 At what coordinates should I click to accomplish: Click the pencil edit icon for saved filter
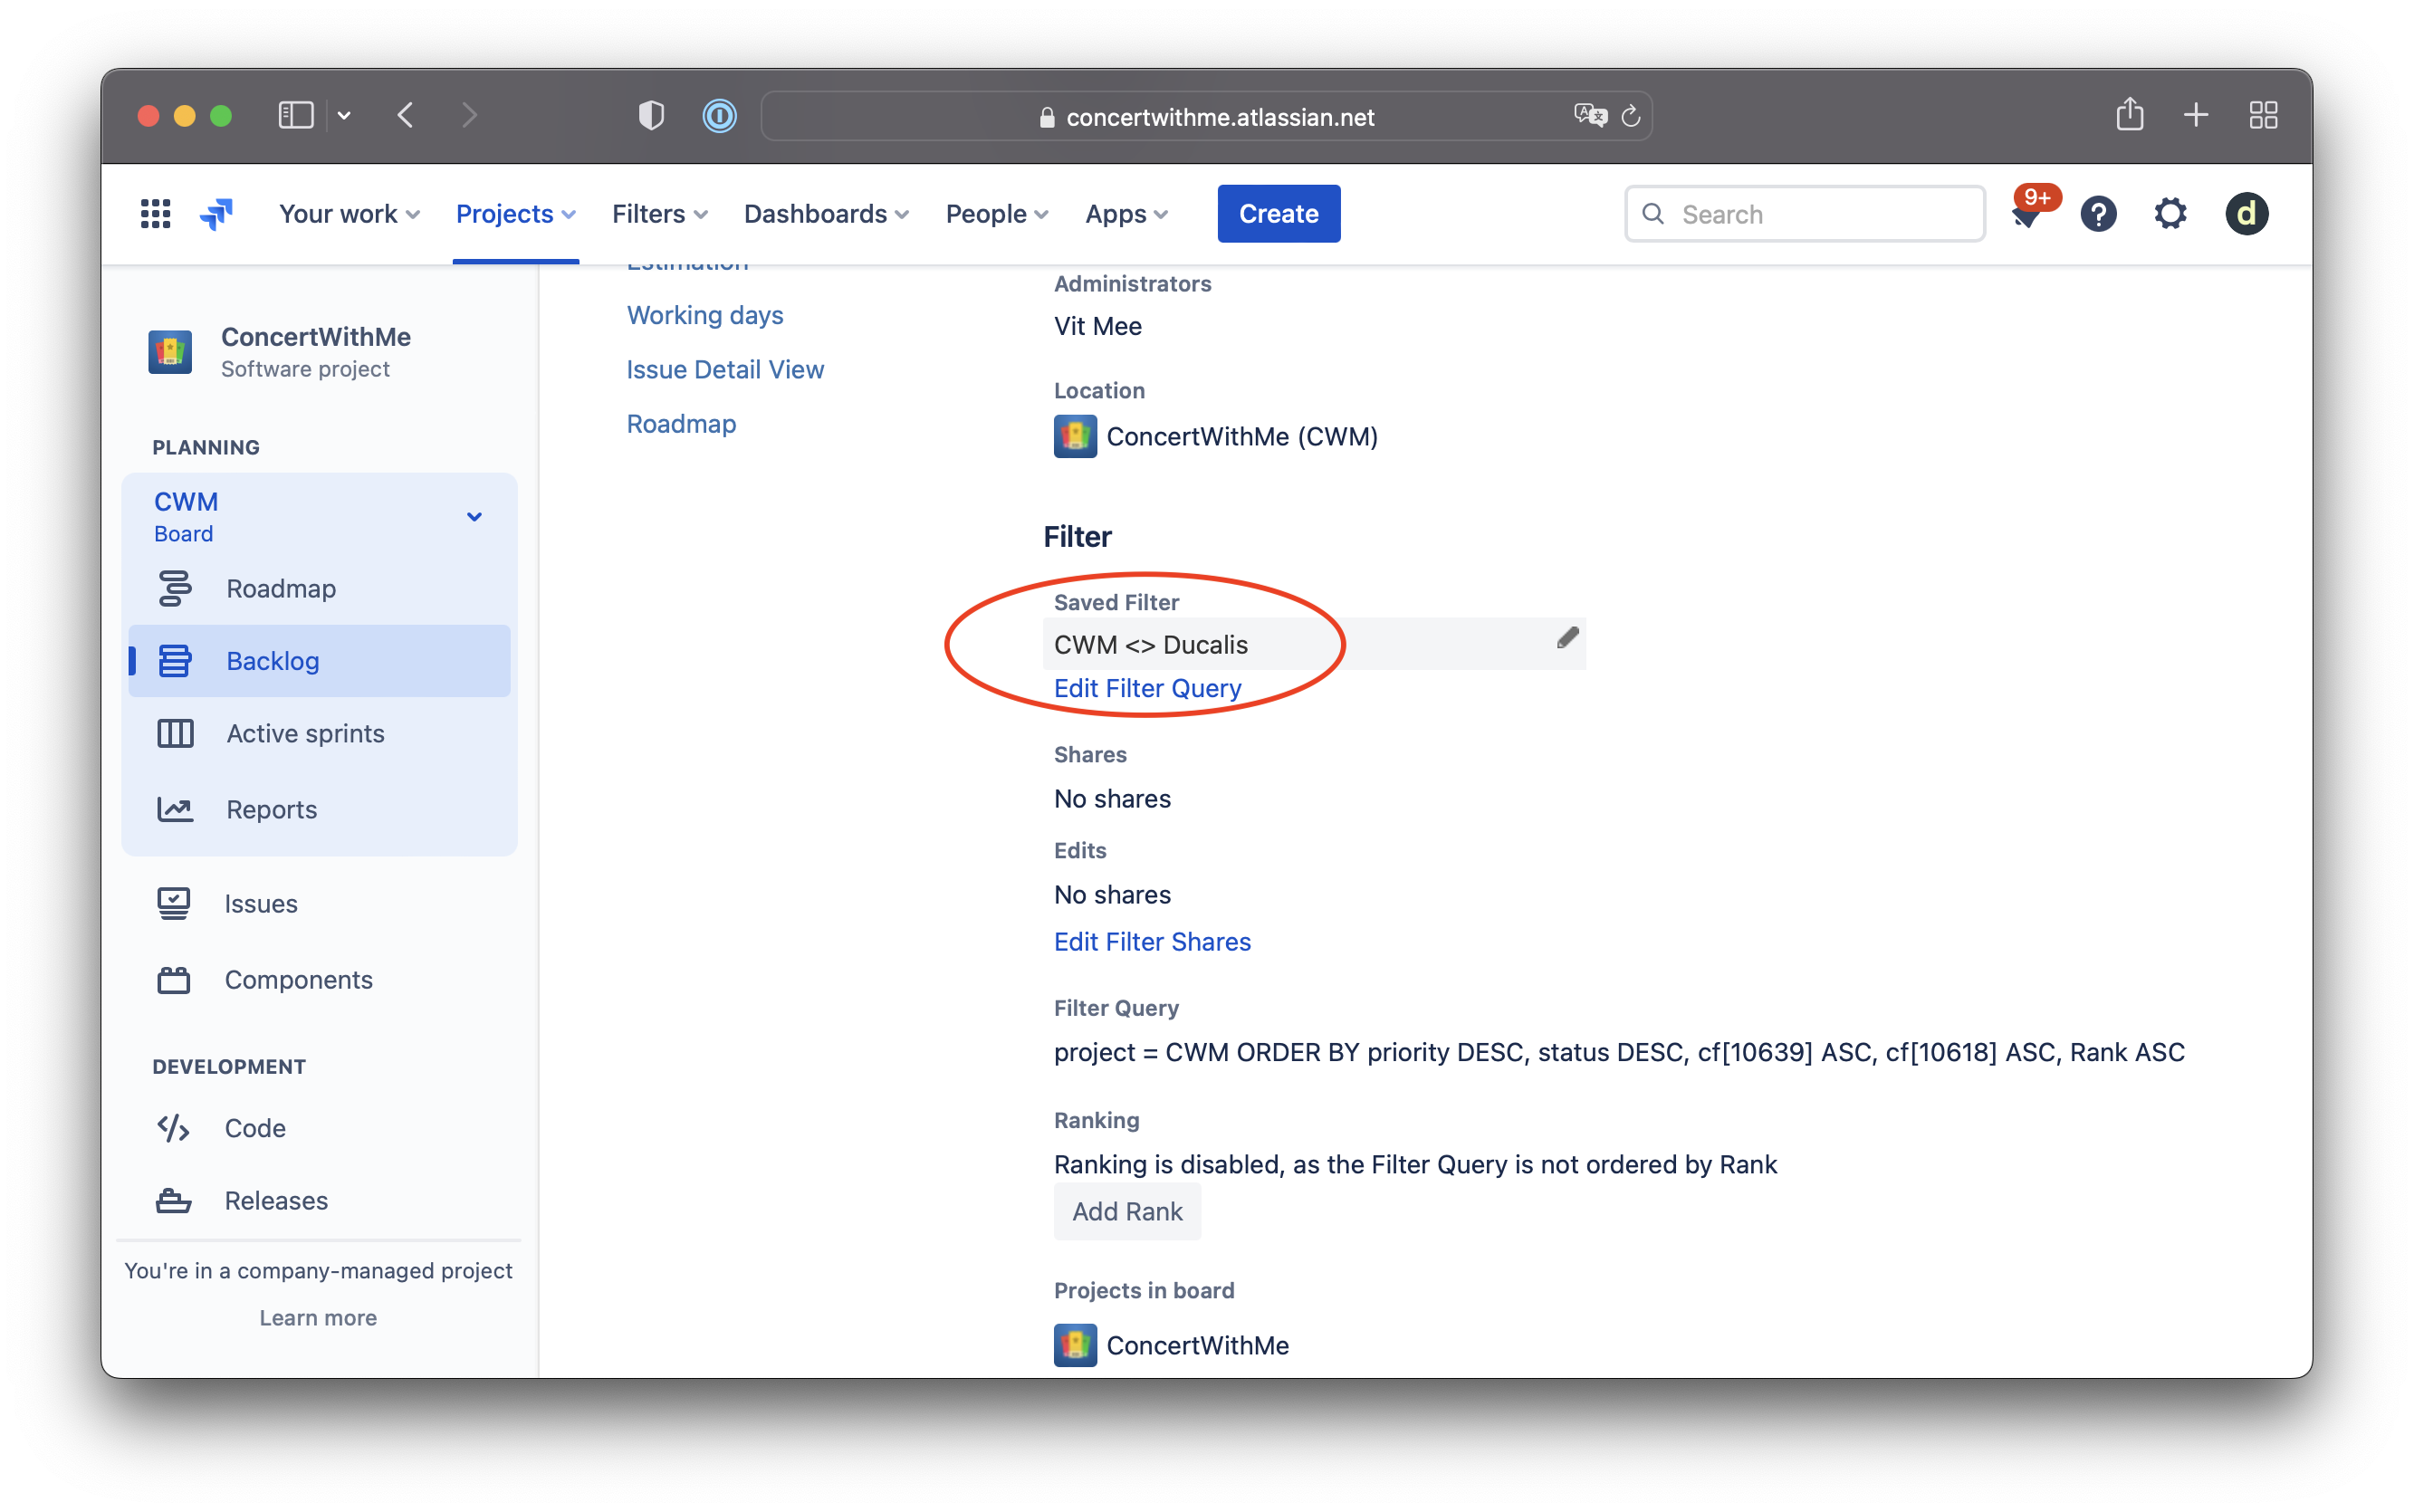1567,636
